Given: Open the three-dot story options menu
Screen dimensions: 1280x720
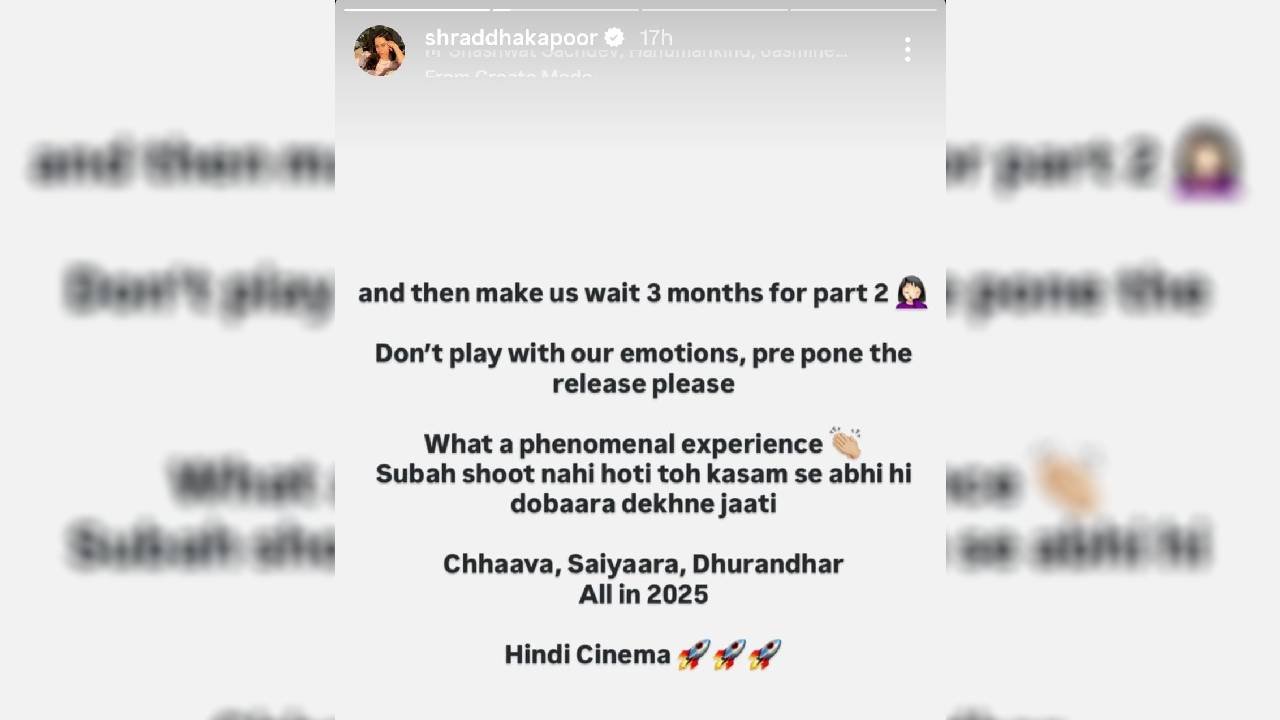Looking at the screenshot, I should (x=907, y=50).
